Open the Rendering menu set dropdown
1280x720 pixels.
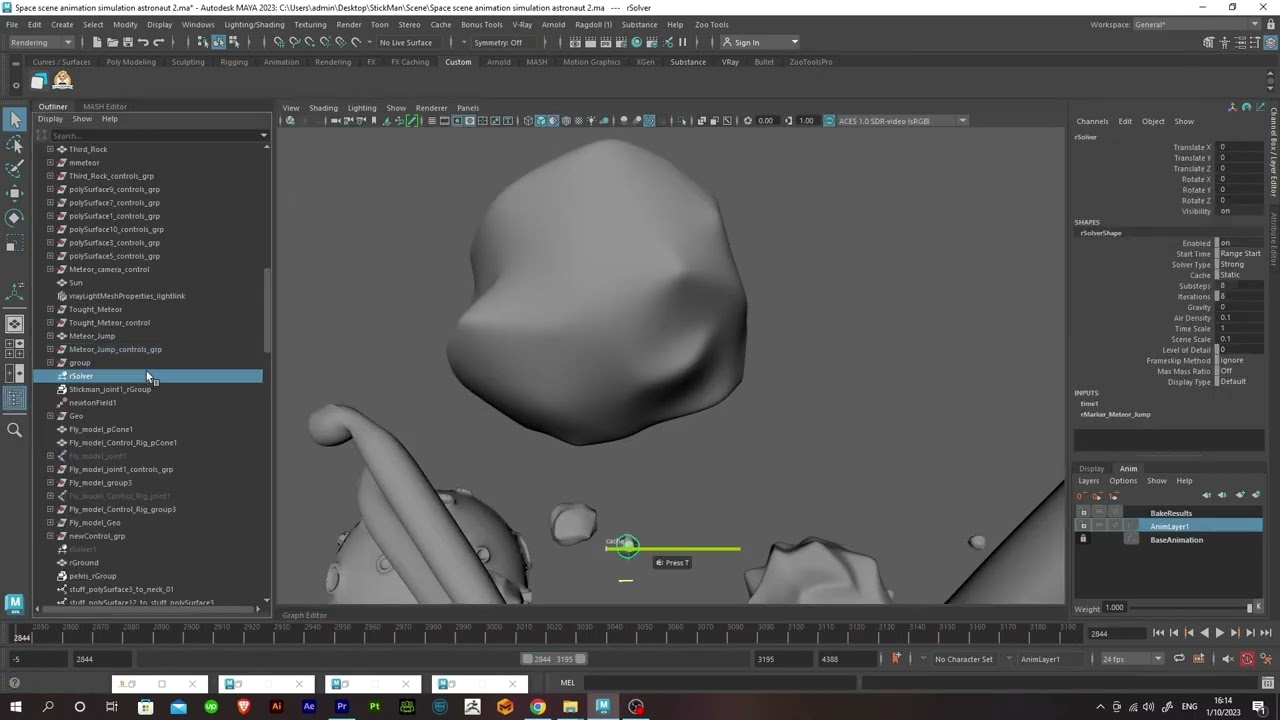pyautogui.click(x=40, y=42)
